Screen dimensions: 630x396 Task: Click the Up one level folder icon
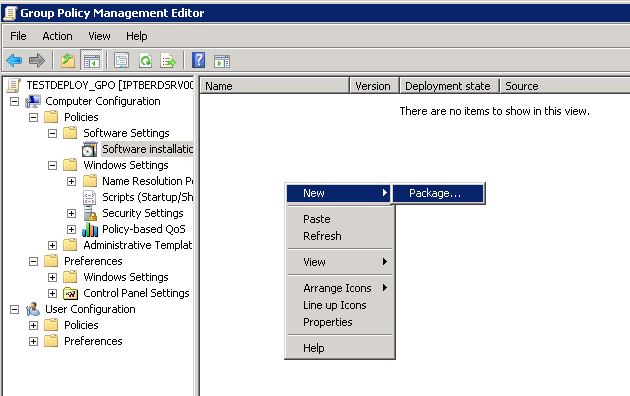pos(68,61)
